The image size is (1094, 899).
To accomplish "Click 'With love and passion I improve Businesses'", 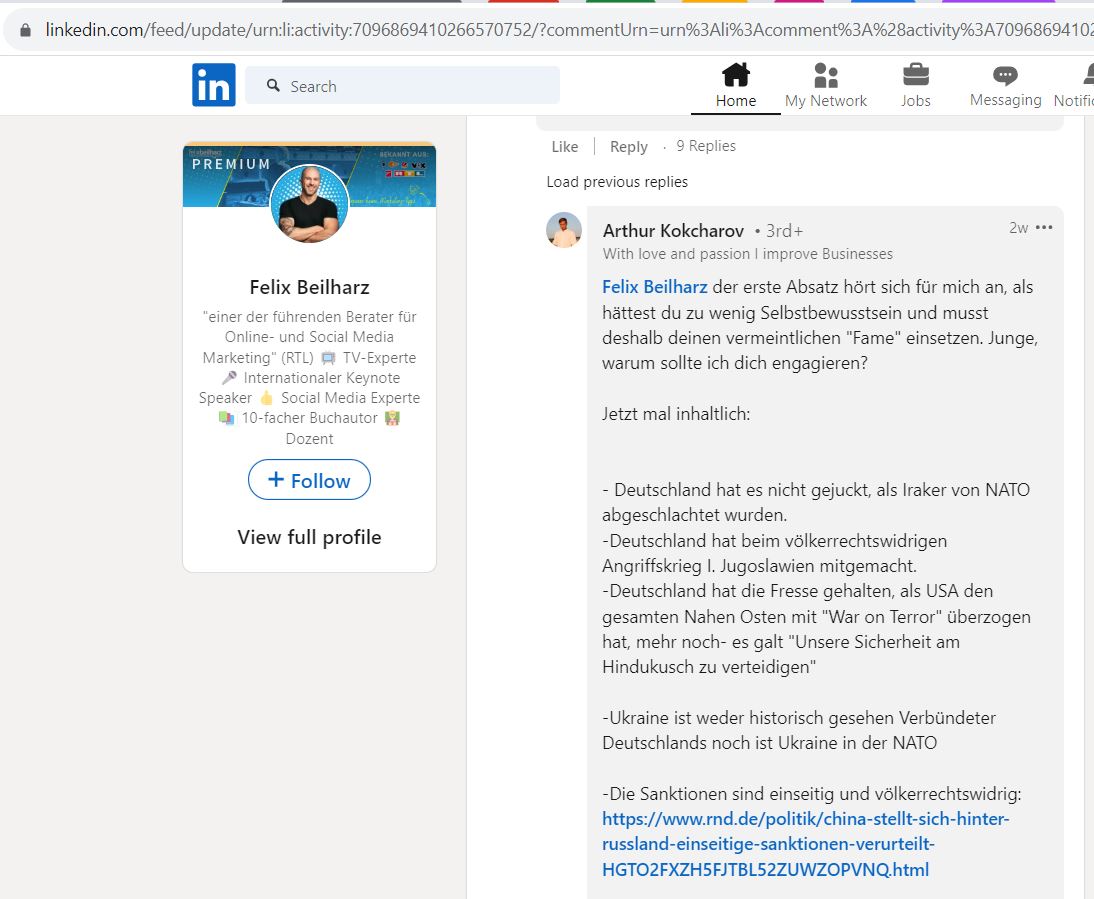I will pos(747,254).
